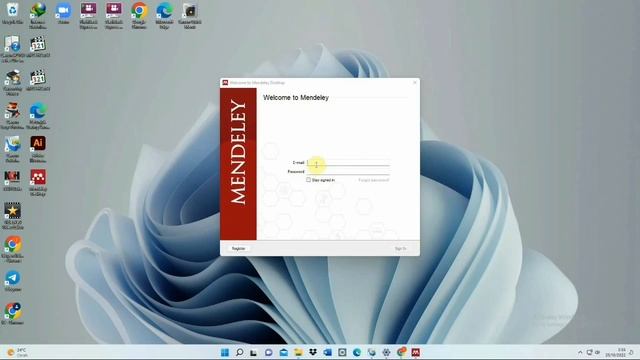Close the Welcome to Mendeley dialog
Viewport: 640px width, 360px height.
coord(415,82)
